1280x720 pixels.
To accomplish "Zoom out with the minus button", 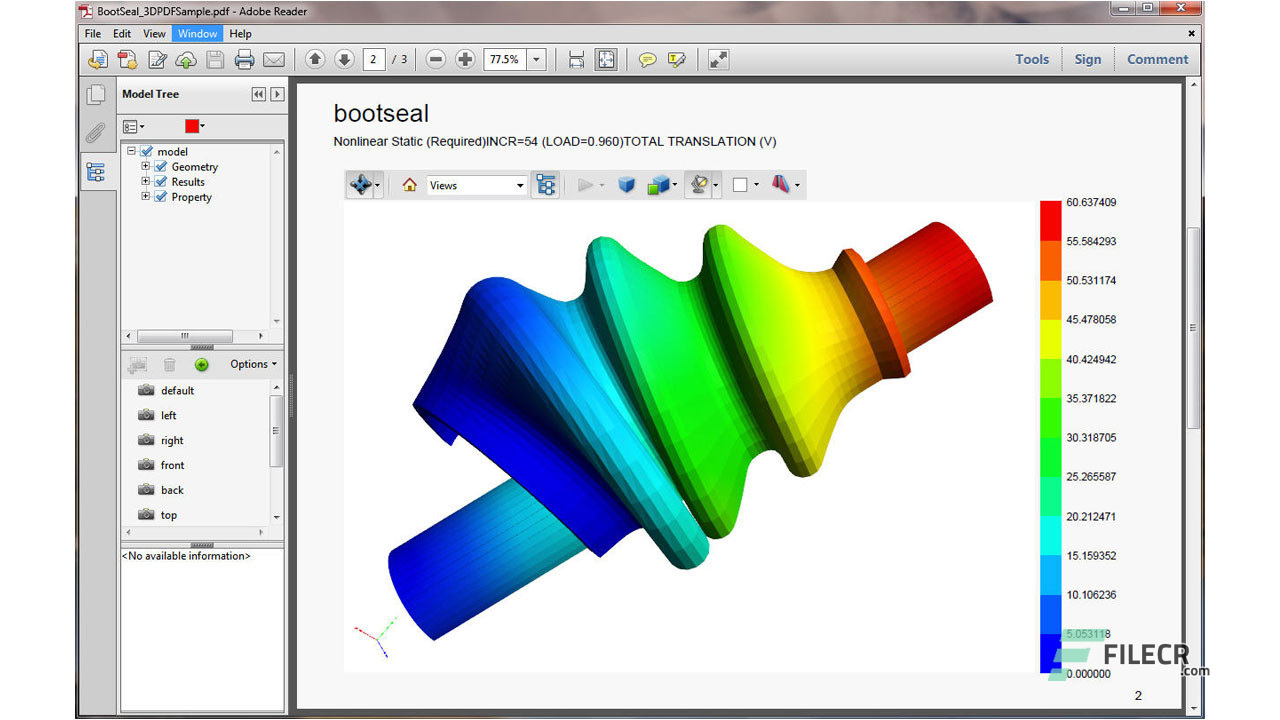I will (436, 59).
